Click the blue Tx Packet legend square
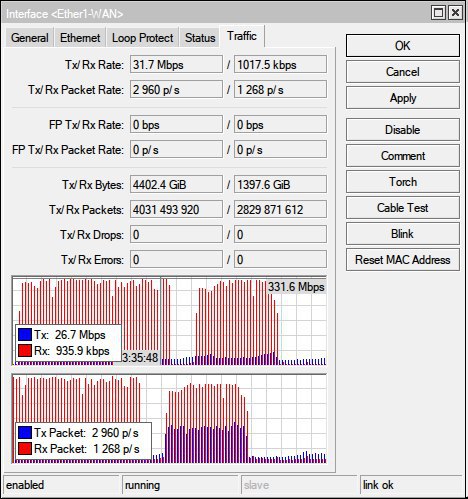Image resolution: width=468 pixels, height=499 pixels. pos(25,432)
